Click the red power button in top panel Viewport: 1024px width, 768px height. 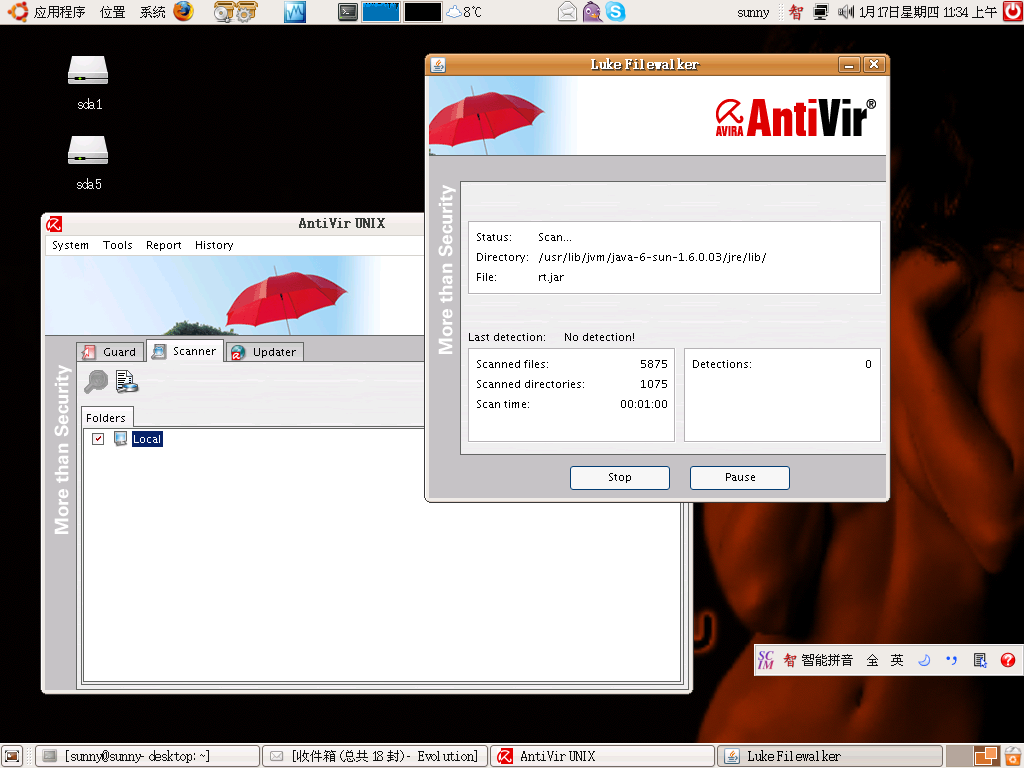coord(1013,12)
